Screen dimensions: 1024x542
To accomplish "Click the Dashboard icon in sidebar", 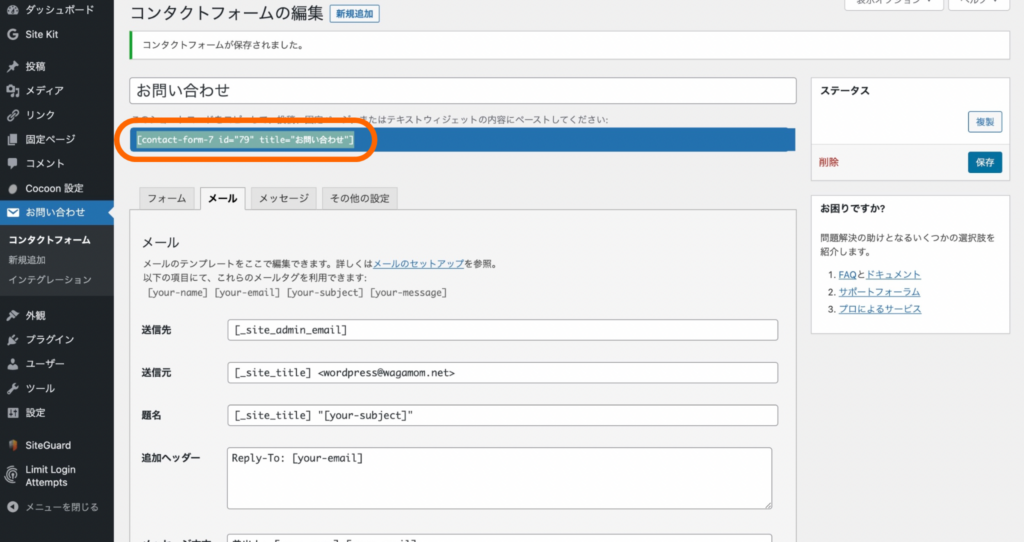I will [13, 10].
